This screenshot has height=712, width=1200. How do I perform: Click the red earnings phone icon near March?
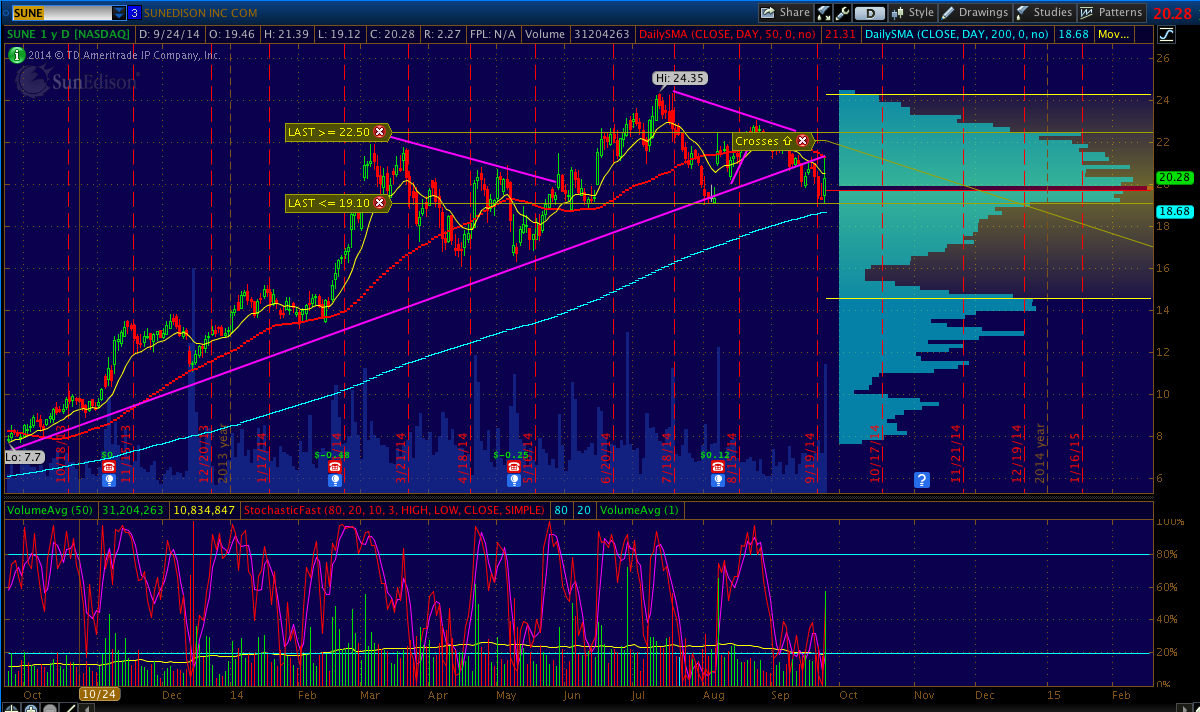[x=334, y=466]
